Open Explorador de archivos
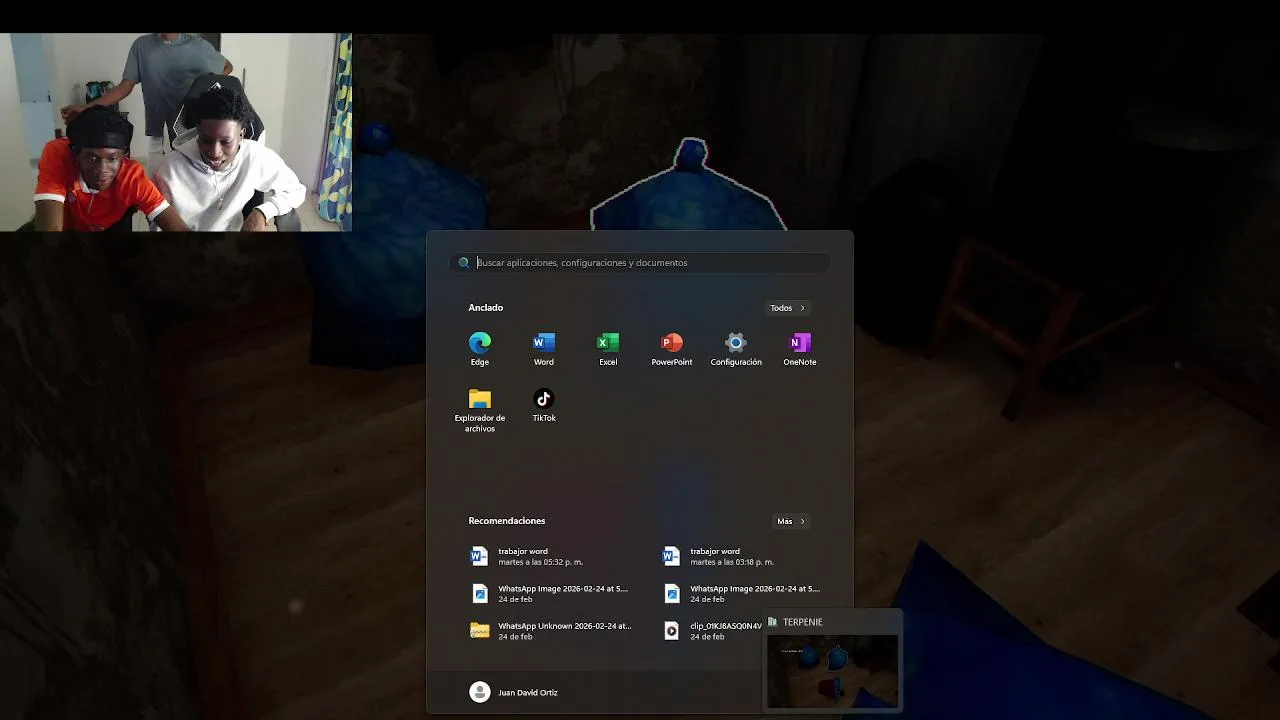This screenshot has height=720, width=1280. tap(480, 410)
